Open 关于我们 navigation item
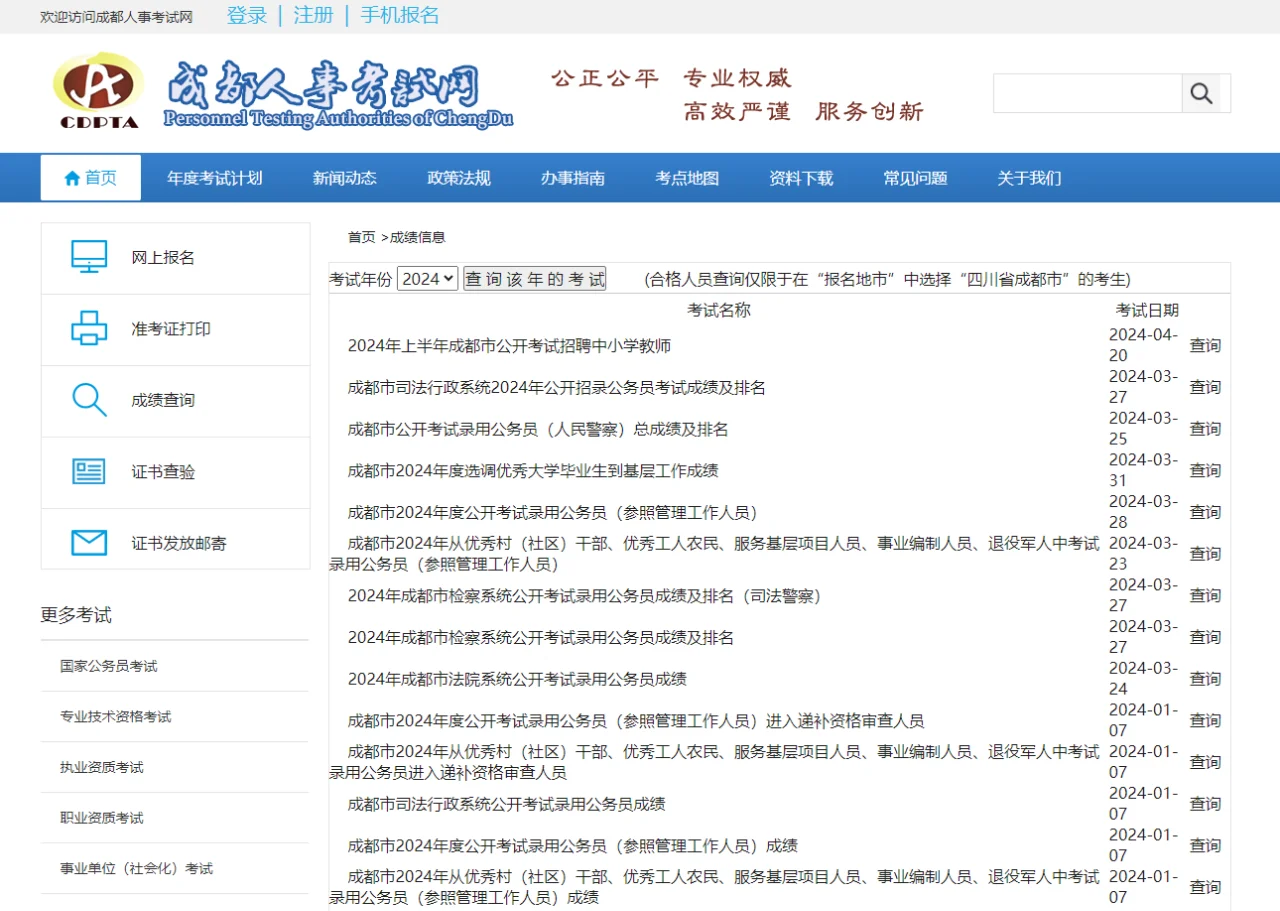This screenshot has height=911, width=1280. point(1029,178)
